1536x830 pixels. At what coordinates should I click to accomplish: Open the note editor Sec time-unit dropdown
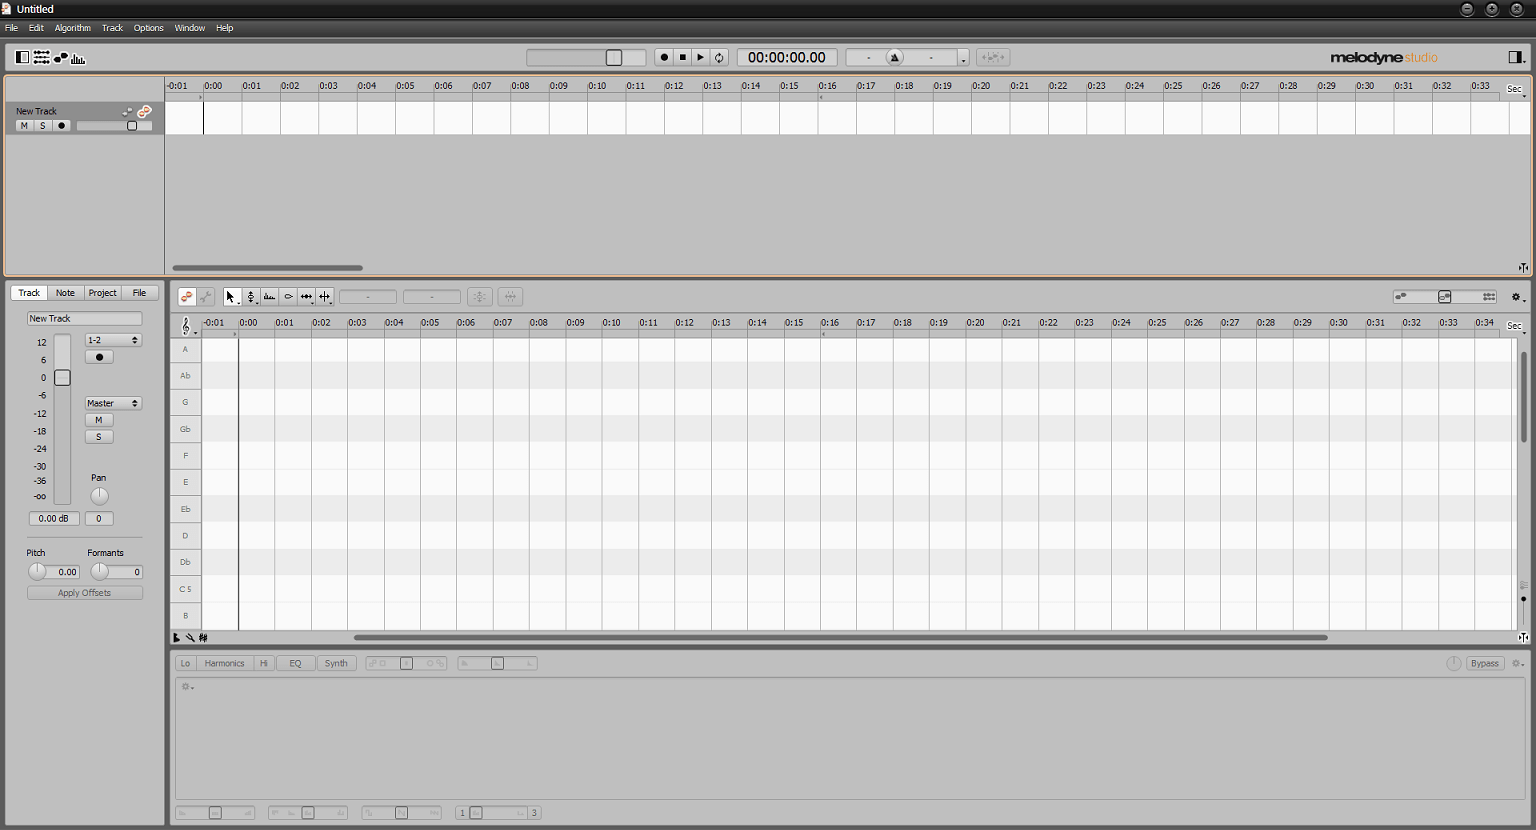click(x=1516, y=326)
